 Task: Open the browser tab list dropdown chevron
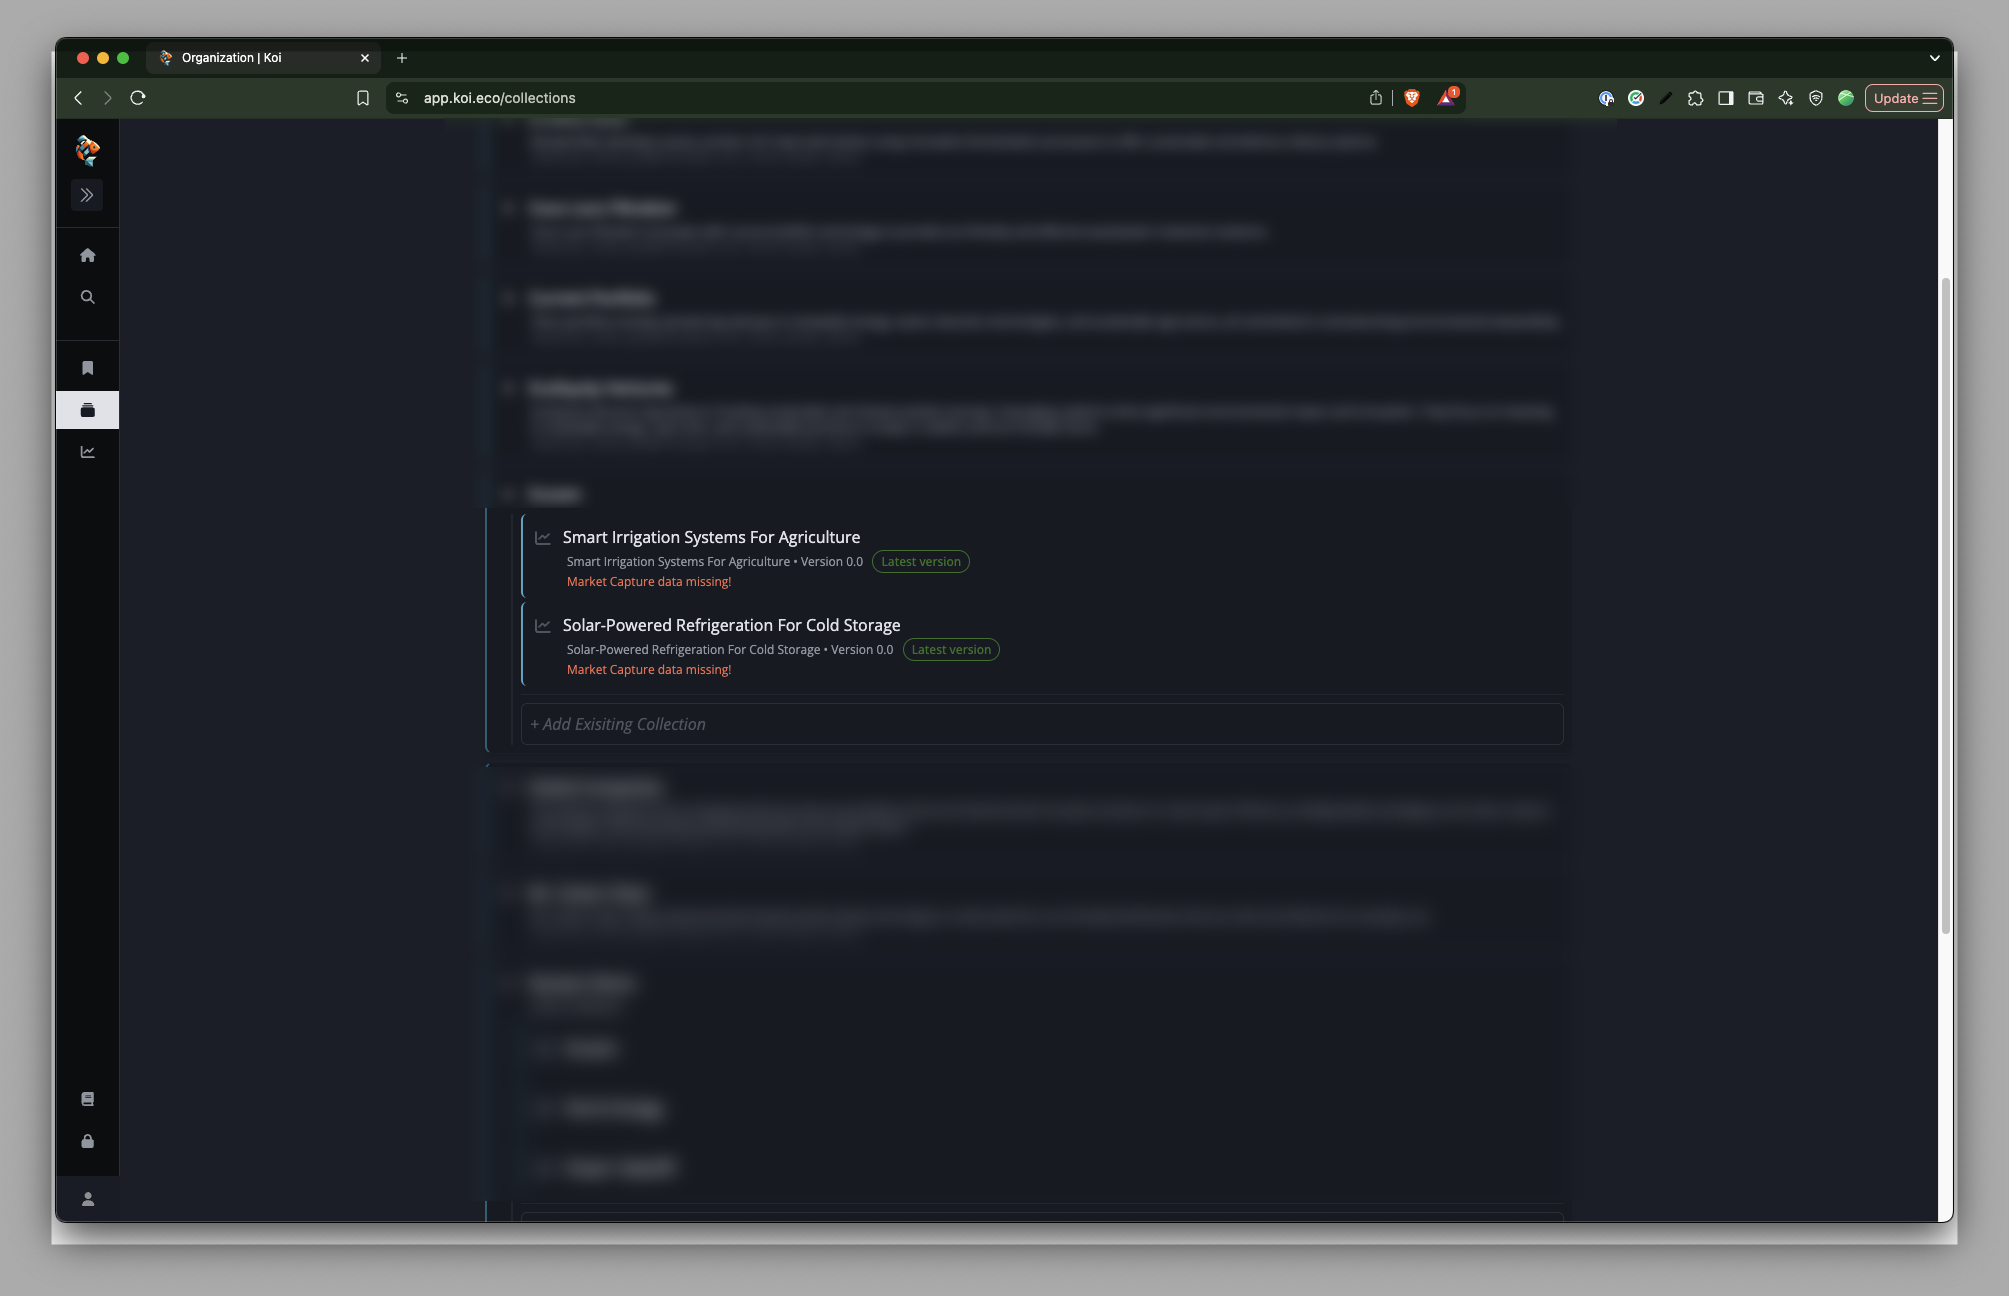1934,58
